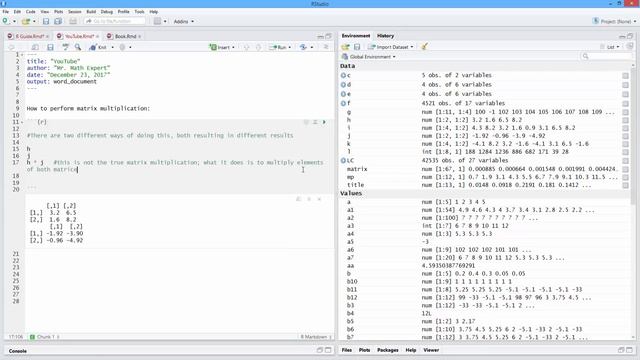640x360 pixels.
Task: Open Chunk 1 navigator in status bar
Action: click(45, 337)
